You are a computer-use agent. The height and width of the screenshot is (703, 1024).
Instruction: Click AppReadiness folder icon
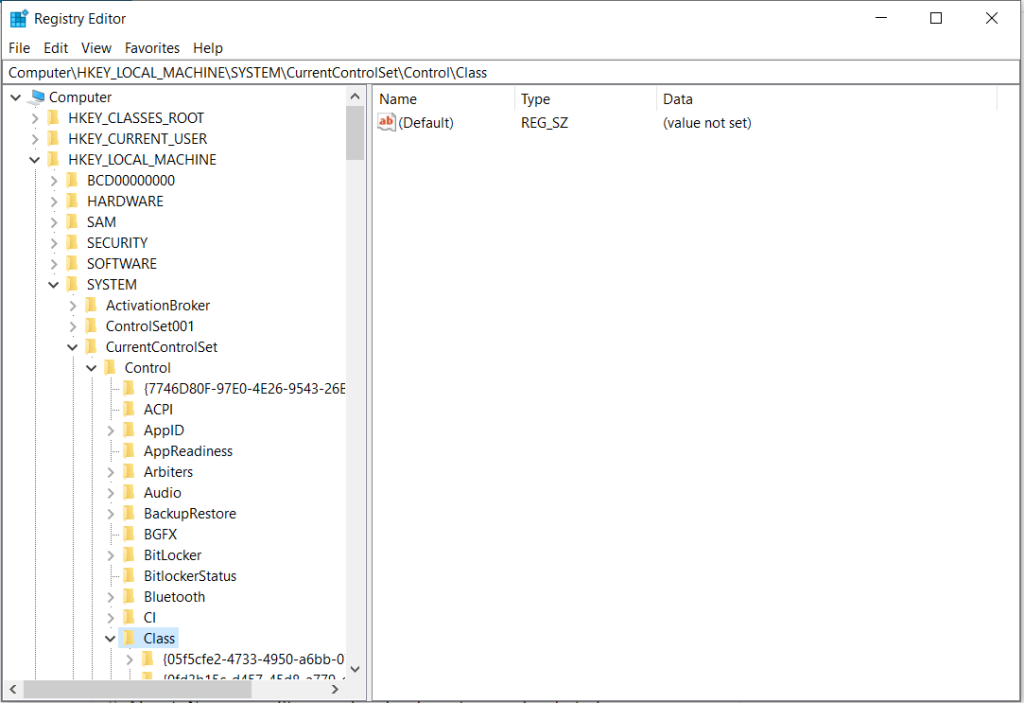130,451
